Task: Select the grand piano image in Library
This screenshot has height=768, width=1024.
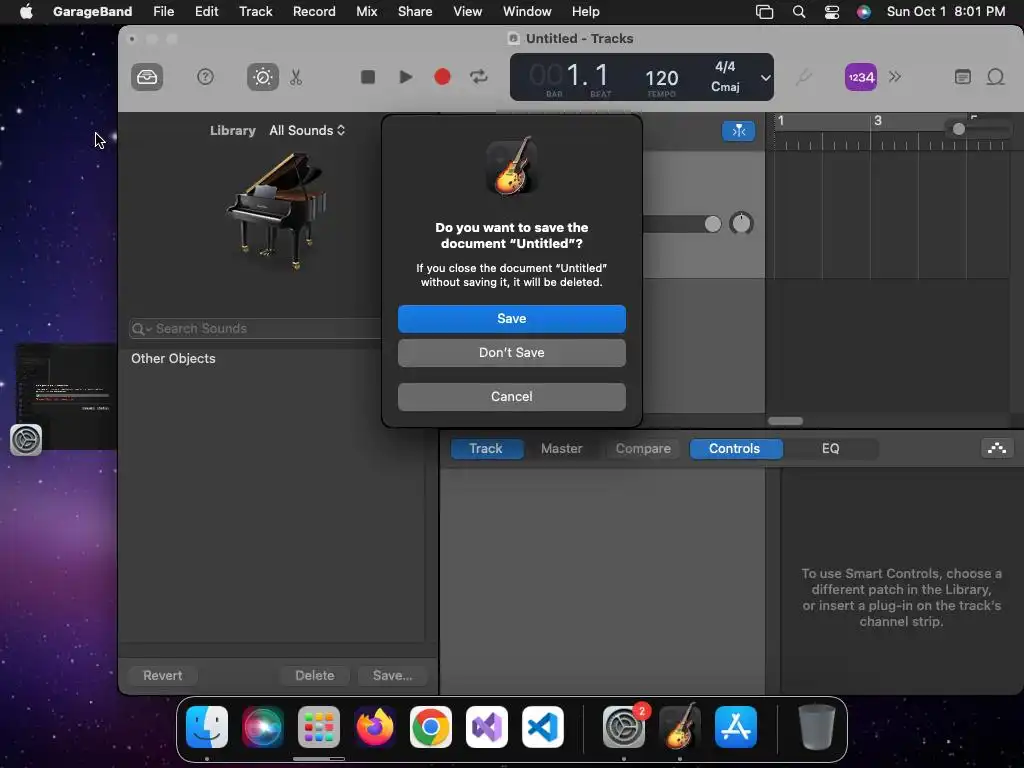Action: 277,210
